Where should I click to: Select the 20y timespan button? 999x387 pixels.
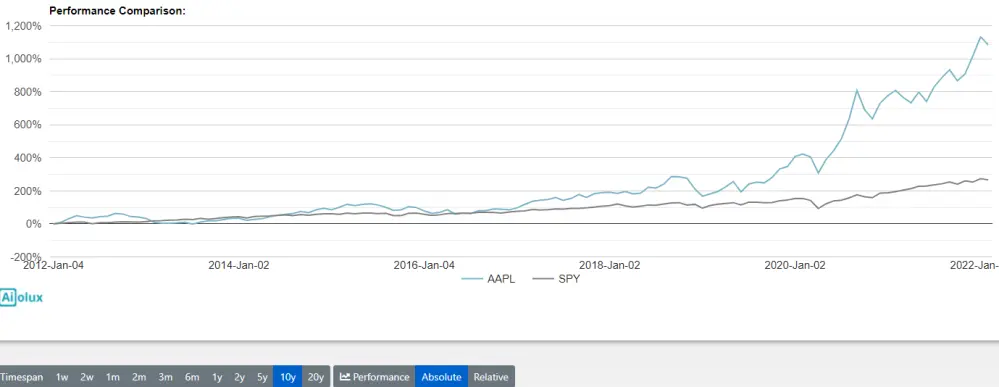(315, 377)
